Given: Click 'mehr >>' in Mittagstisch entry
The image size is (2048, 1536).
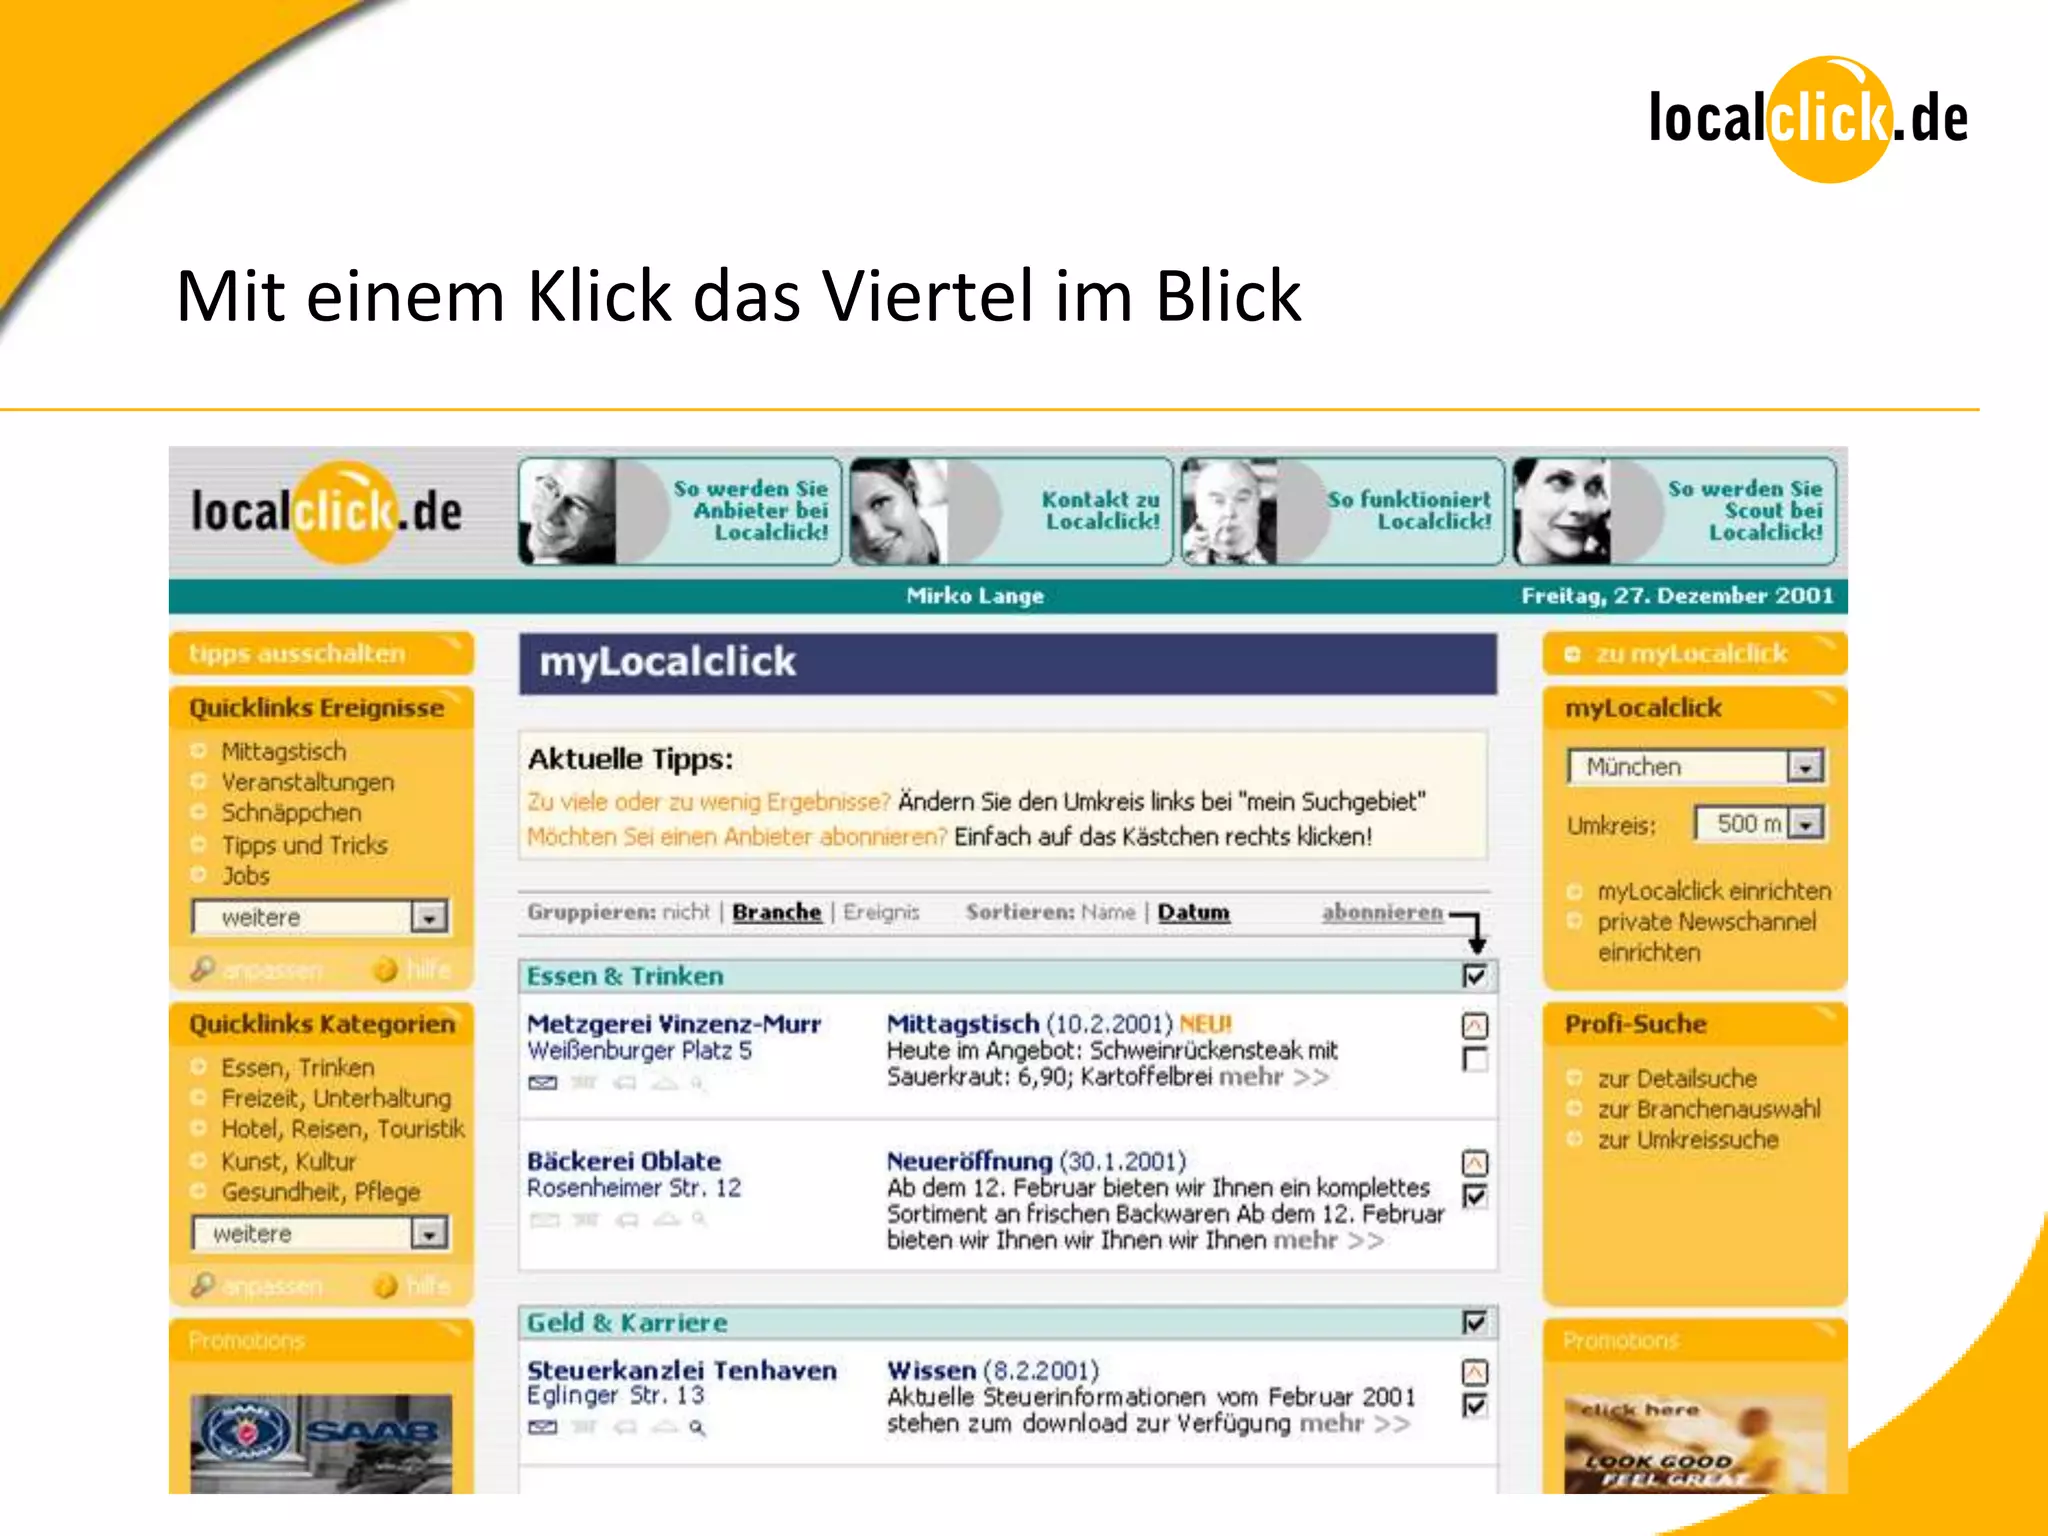Looking at the screenshot, I should 1275,1077.
